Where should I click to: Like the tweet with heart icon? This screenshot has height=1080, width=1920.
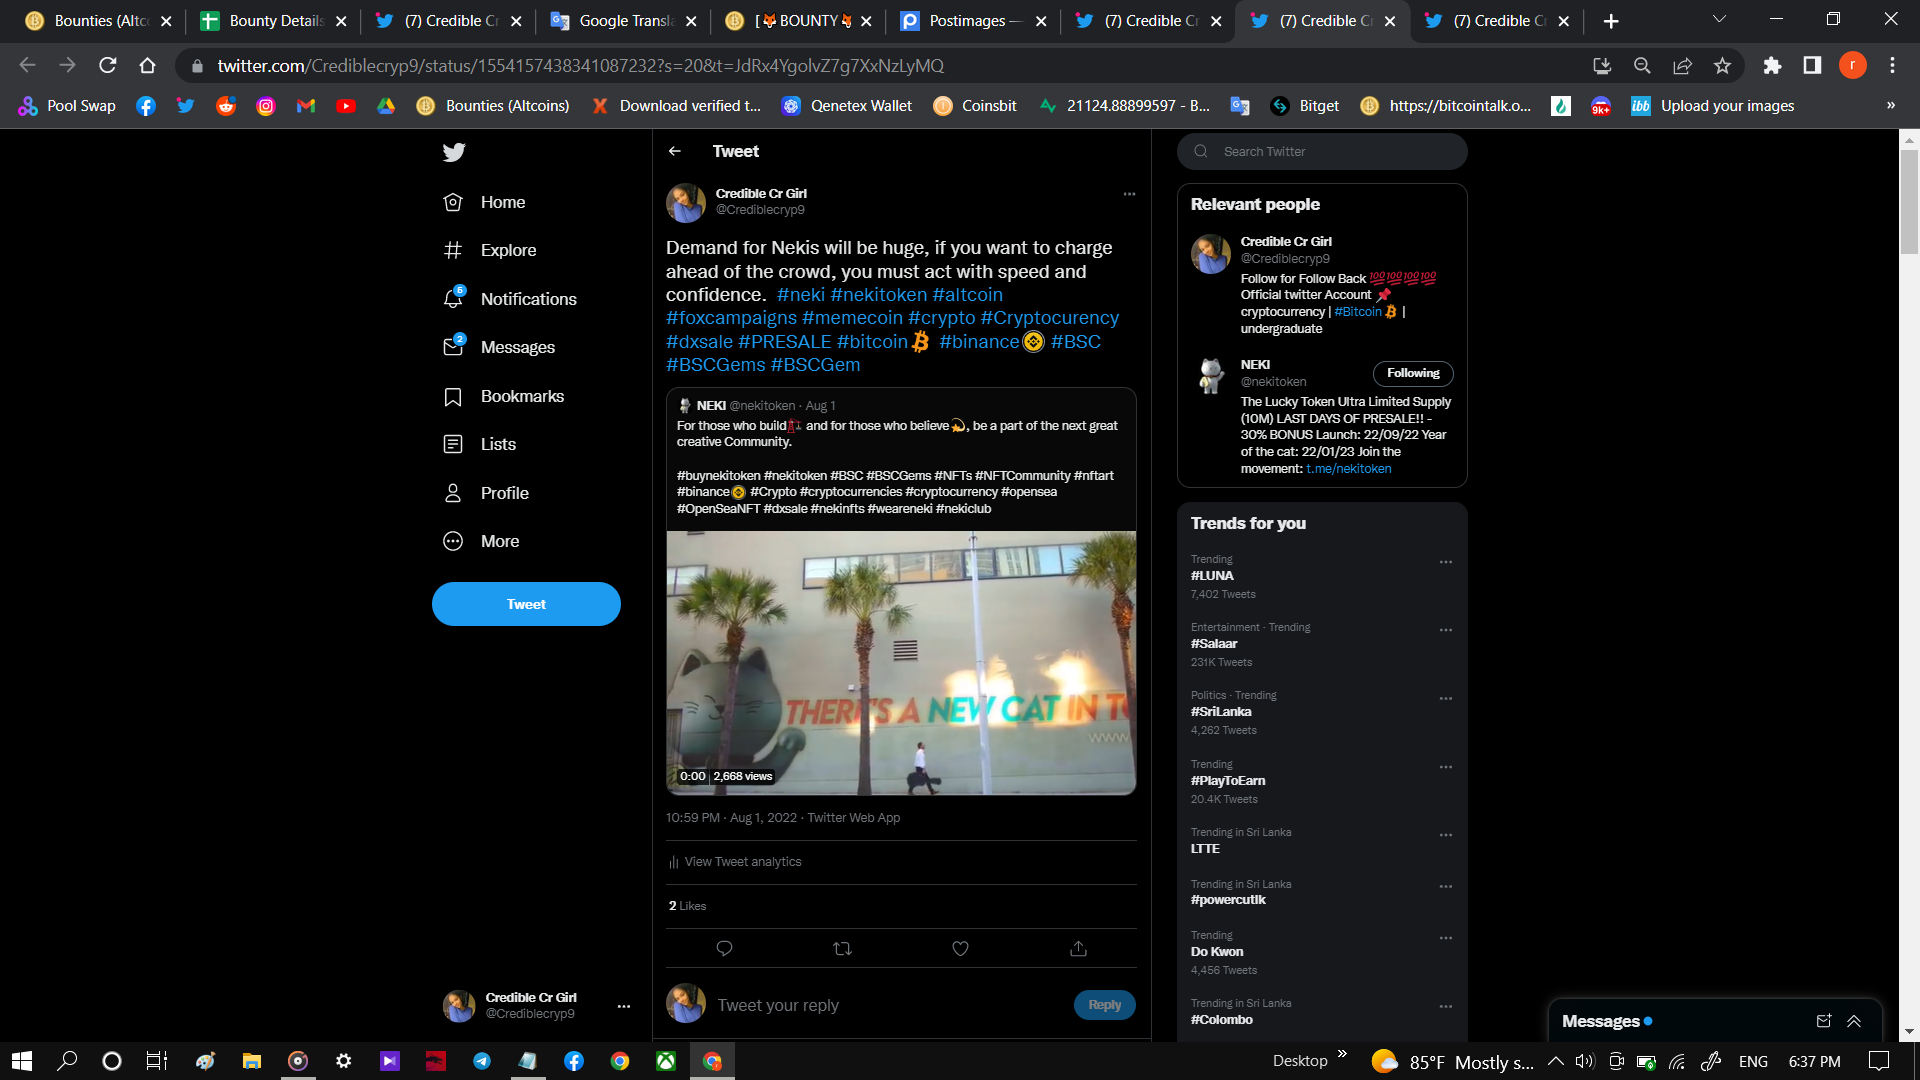(x=960, y=948)
